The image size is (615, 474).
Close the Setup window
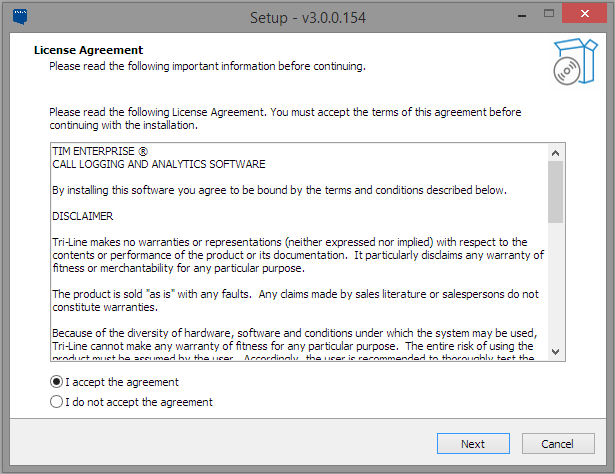click(x=584, y=13)
